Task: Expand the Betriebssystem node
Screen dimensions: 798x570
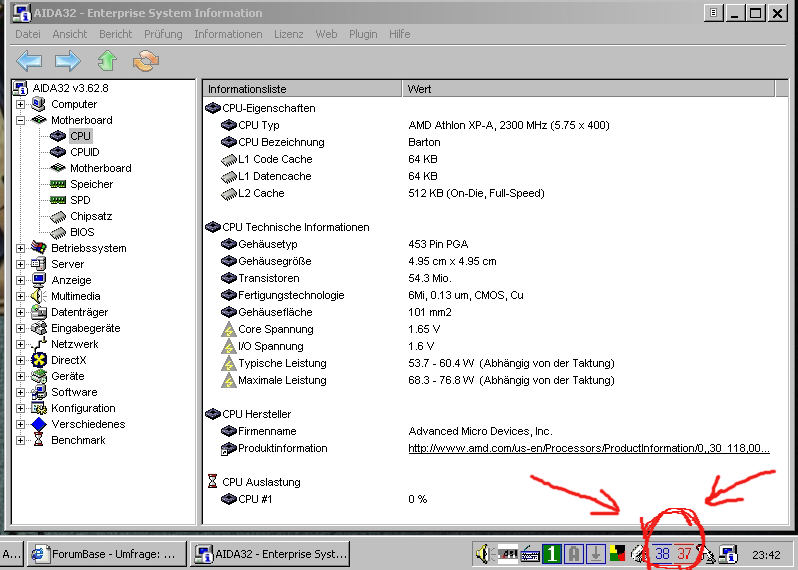Action: pos(20,248)
